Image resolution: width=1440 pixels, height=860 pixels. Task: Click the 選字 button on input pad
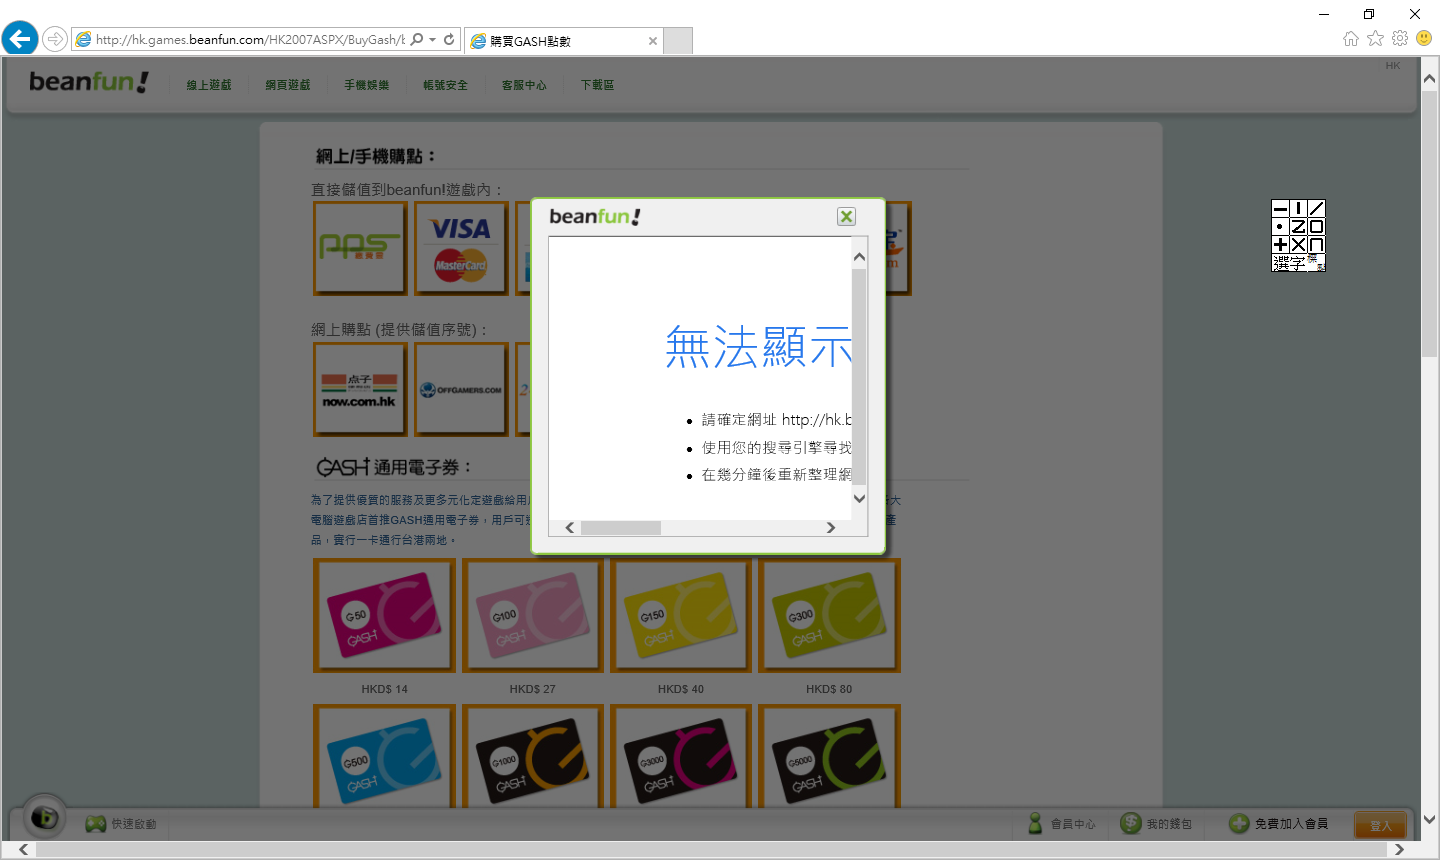1289,263
